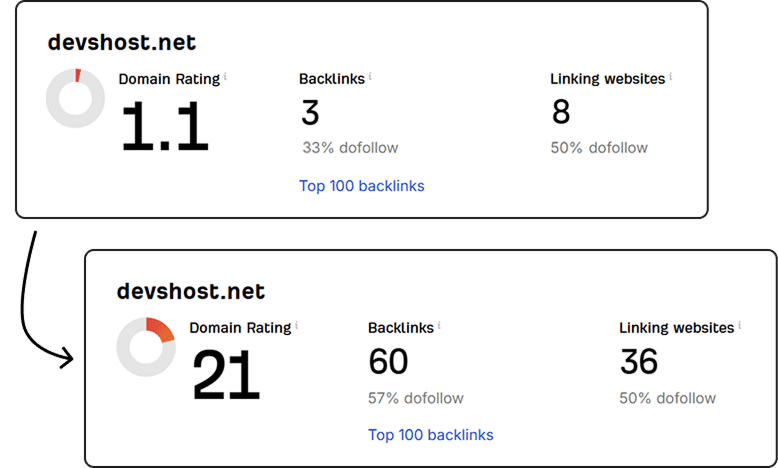Select the Domain Rating value 1.1

click(x=165, y=126)
